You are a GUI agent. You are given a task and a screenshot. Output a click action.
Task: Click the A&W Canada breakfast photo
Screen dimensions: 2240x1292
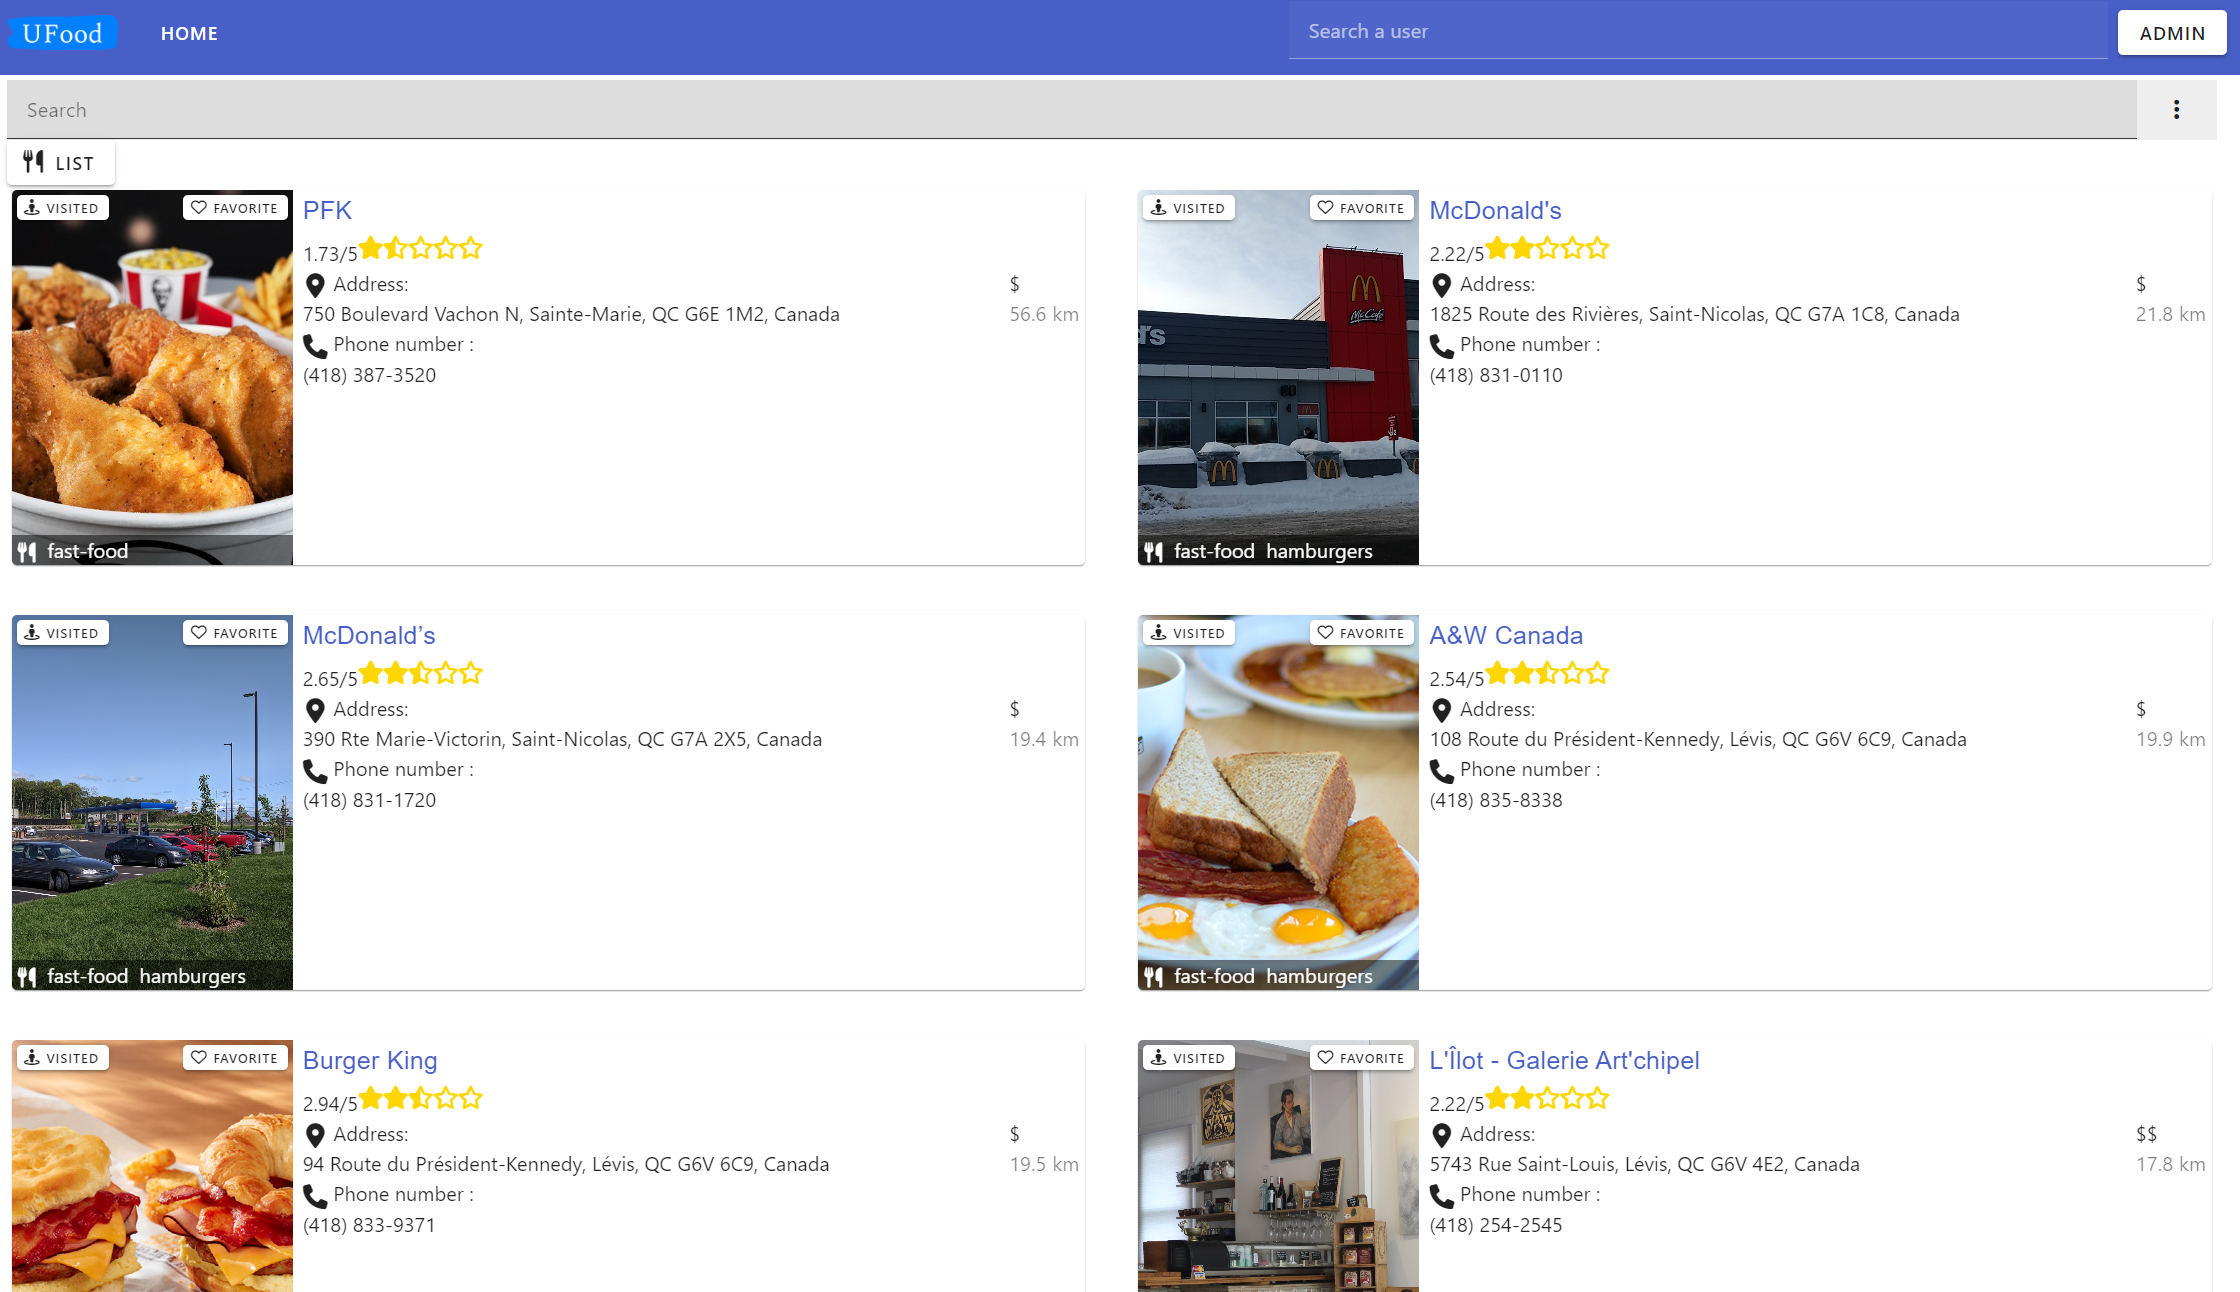(x=1278, y=802)
